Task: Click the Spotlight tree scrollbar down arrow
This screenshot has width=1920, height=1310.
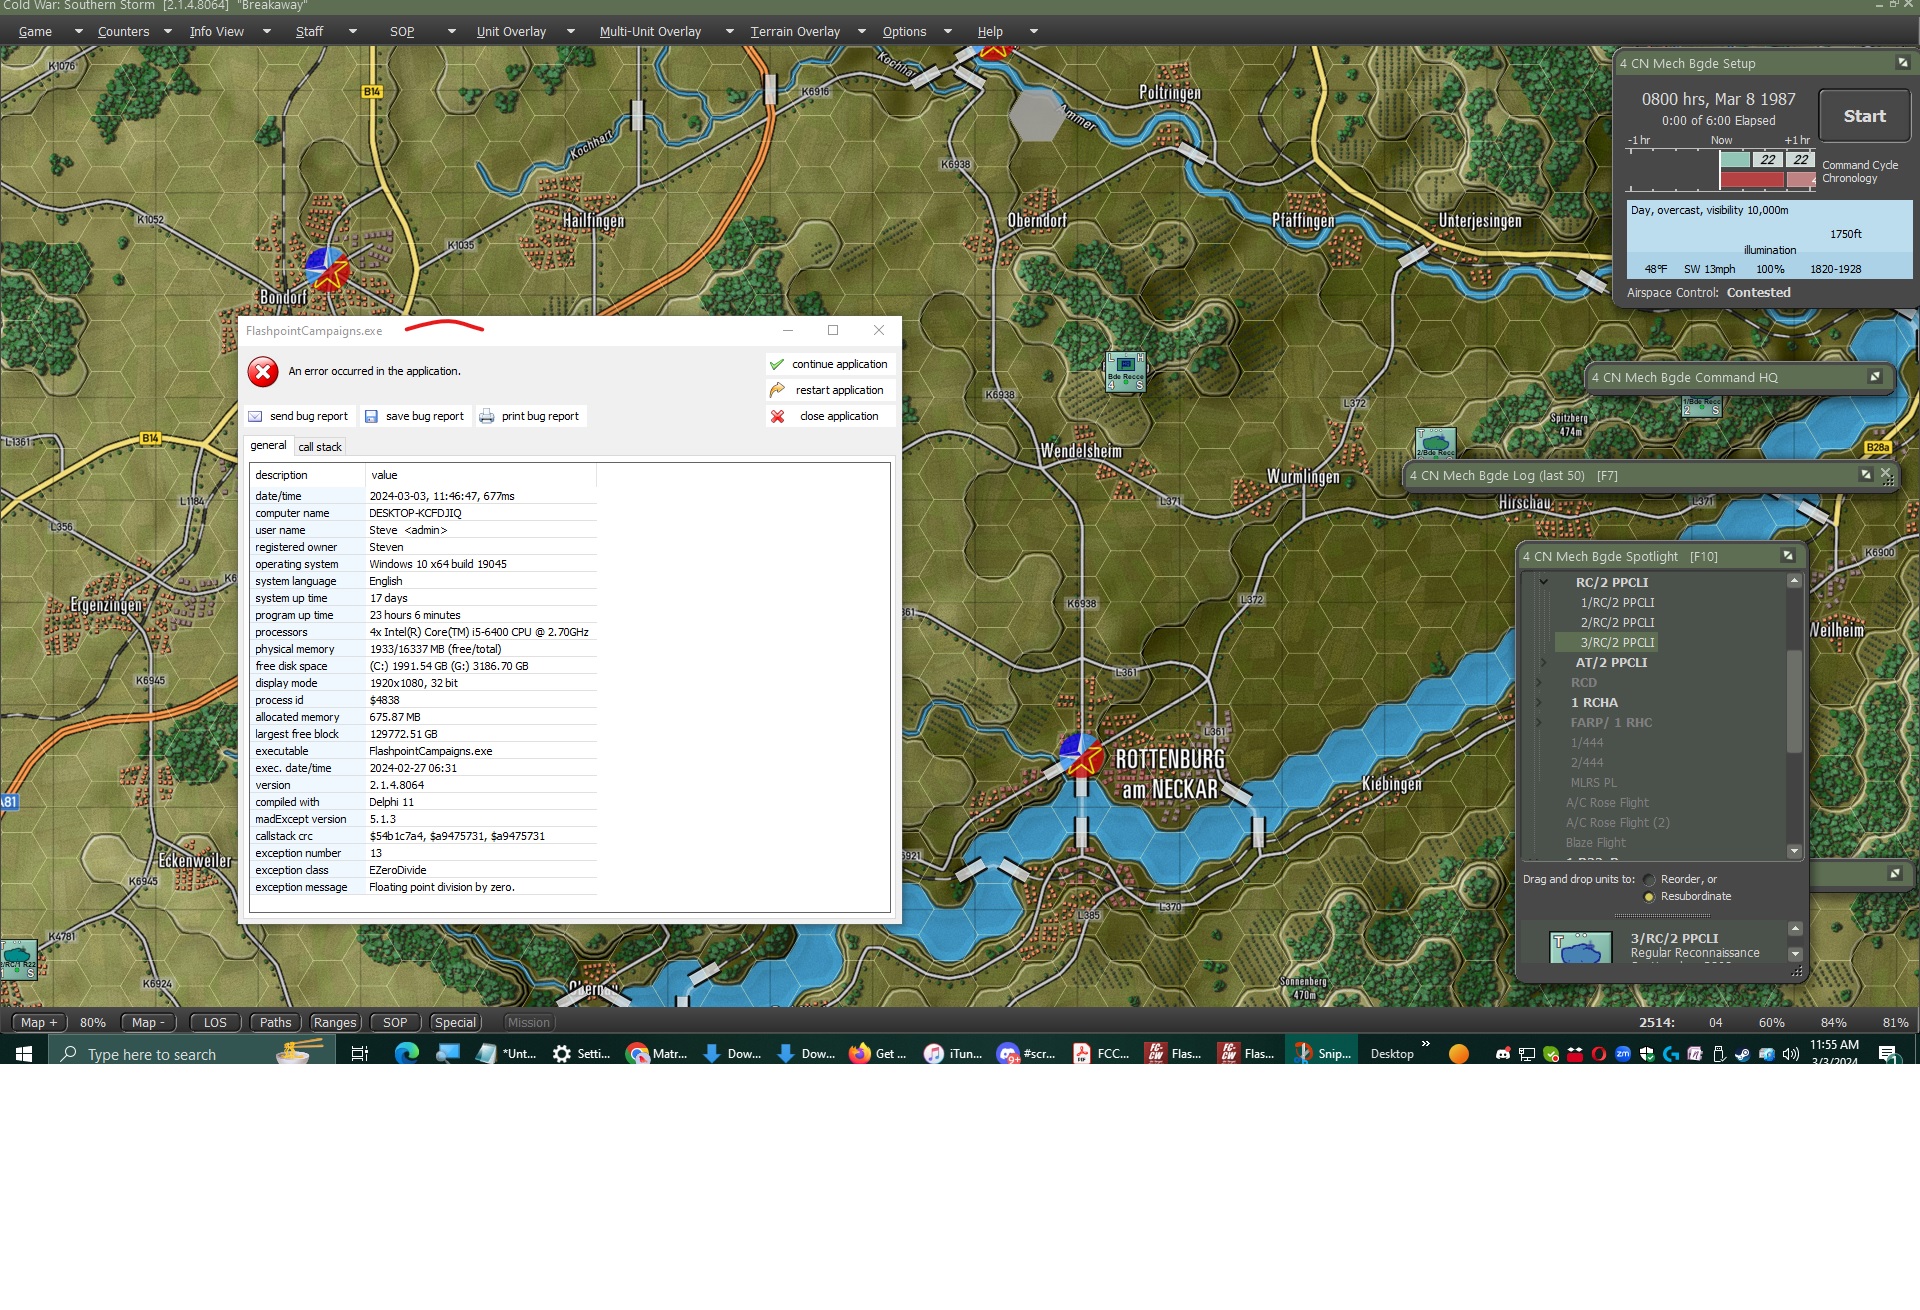Action: pyautogui.click(x=1794, y=852)
